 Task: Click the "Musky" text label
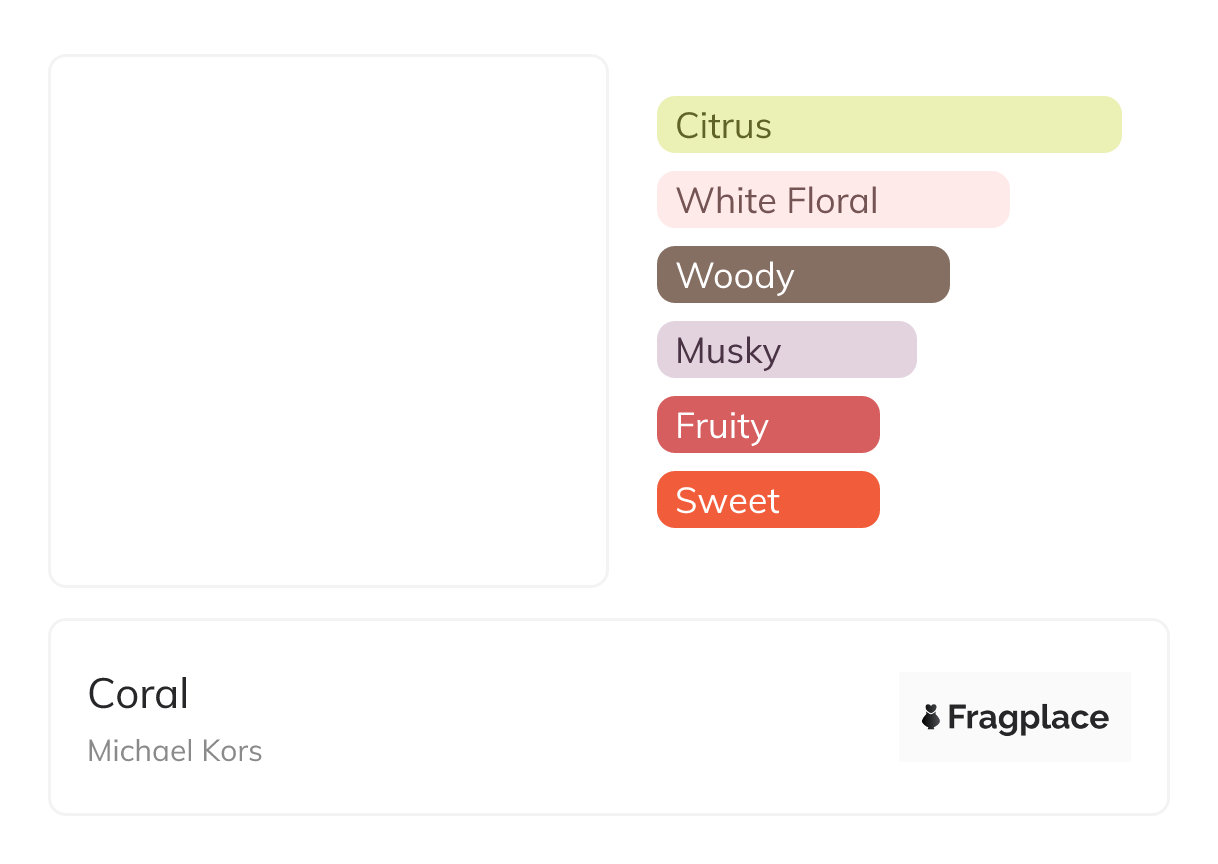(728, 351)
